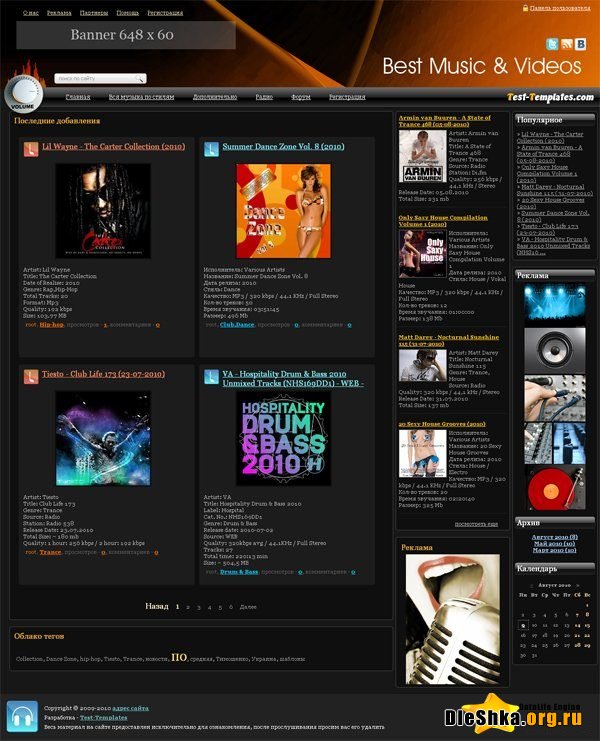600x741 pixels.
Task: Open the Реклама link in the top menu
Action: point(59,13)
